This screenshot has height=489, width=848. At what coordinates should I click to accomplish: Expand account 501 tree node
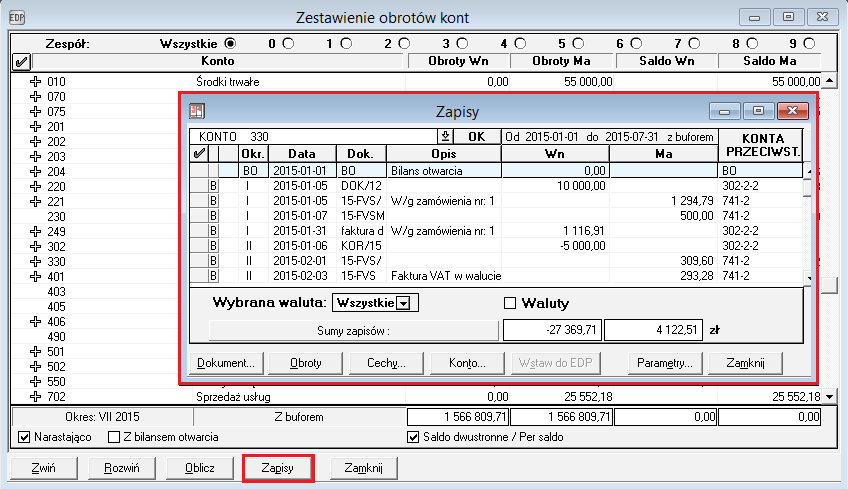(x=36, y=352)
